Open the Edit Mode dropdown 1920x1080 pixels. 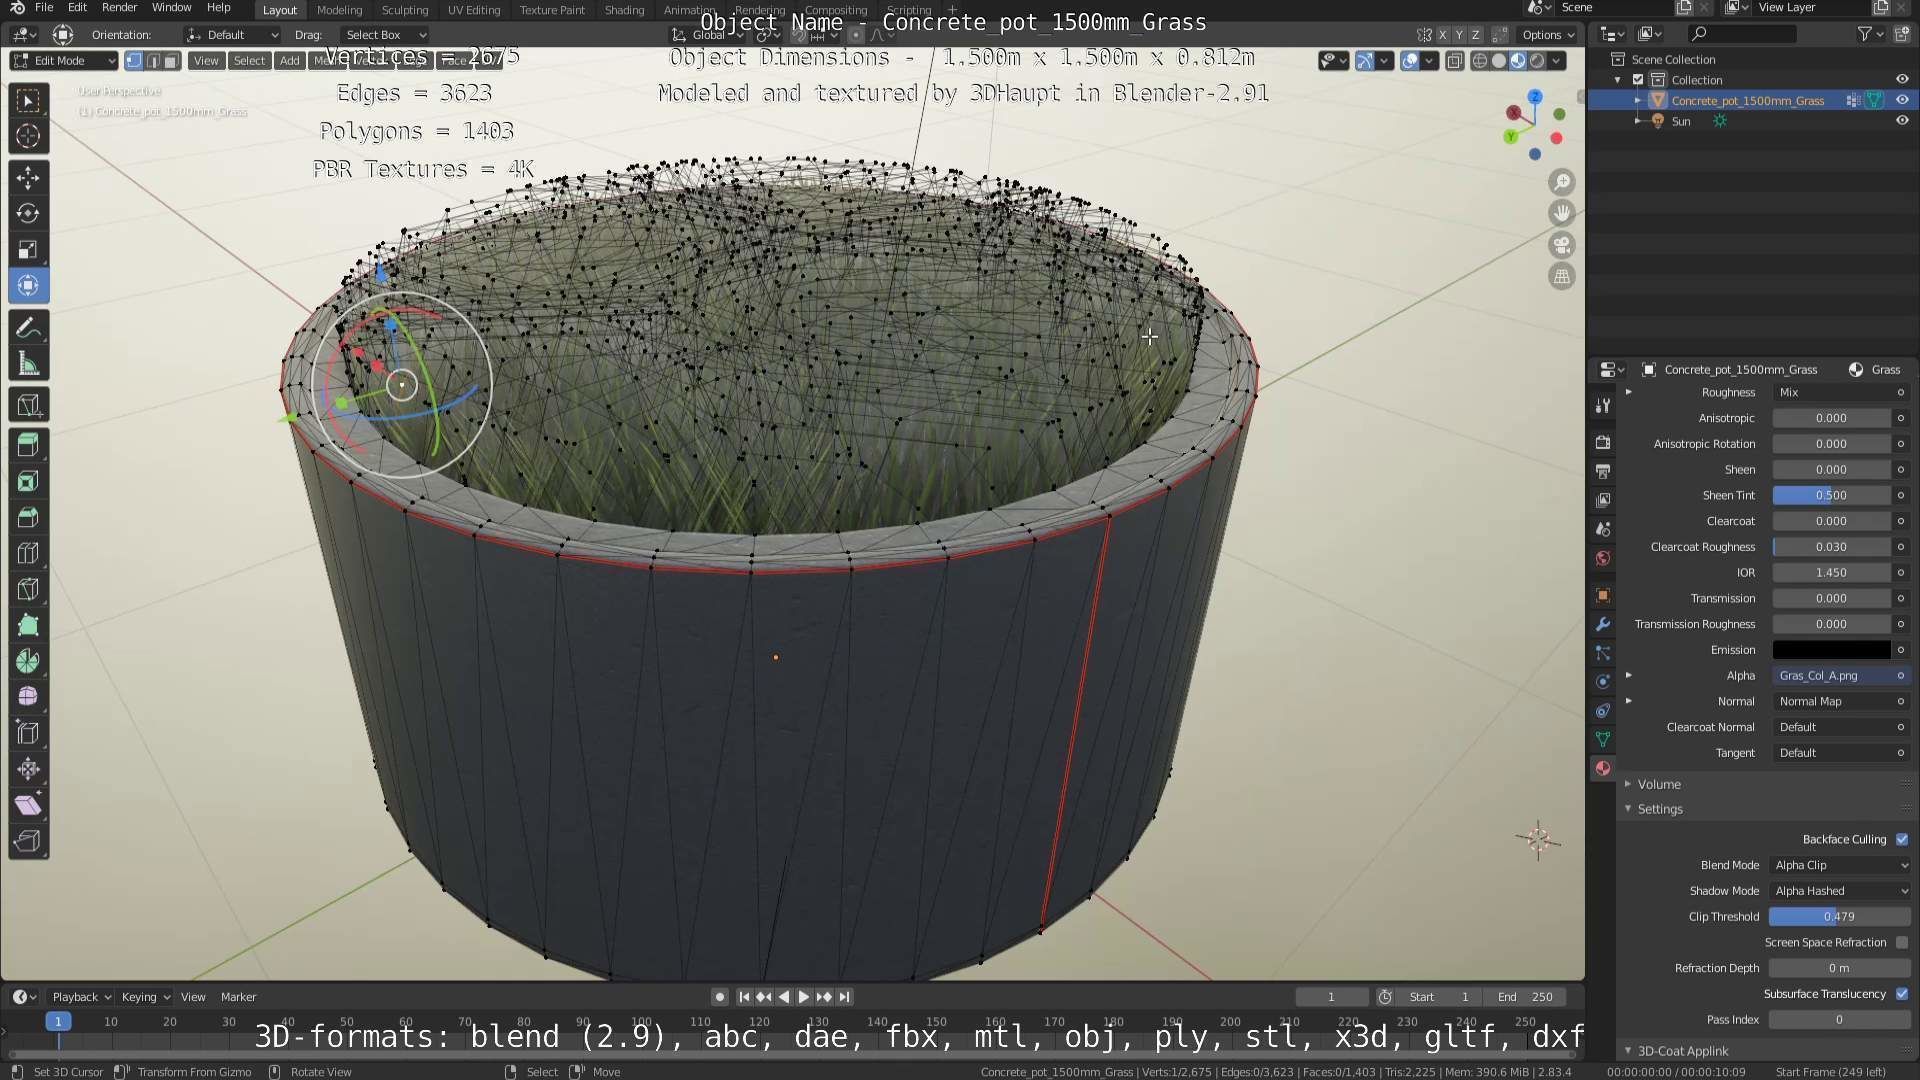tap(64, 61)
